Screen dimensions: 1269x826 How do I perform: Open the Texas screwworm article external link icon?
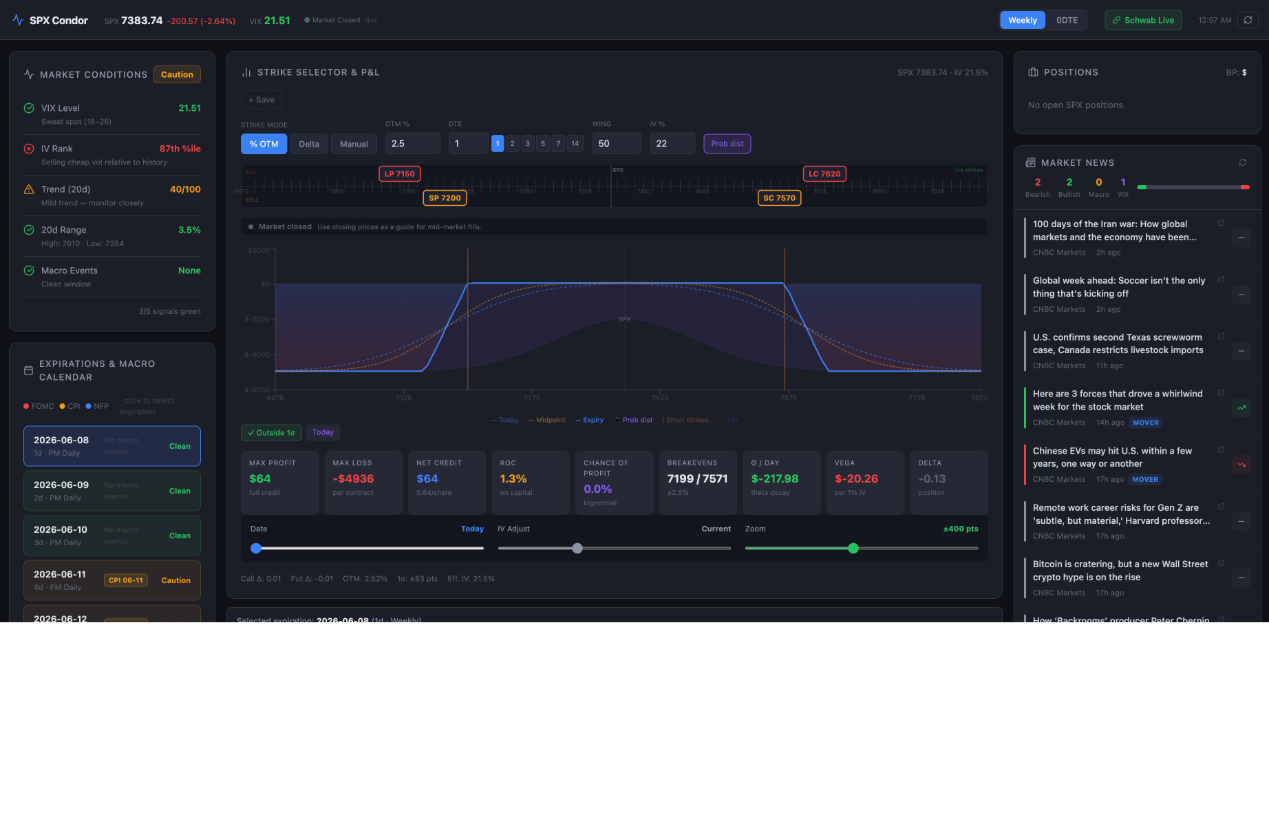pyautogui.click(x=1221, y=337)
